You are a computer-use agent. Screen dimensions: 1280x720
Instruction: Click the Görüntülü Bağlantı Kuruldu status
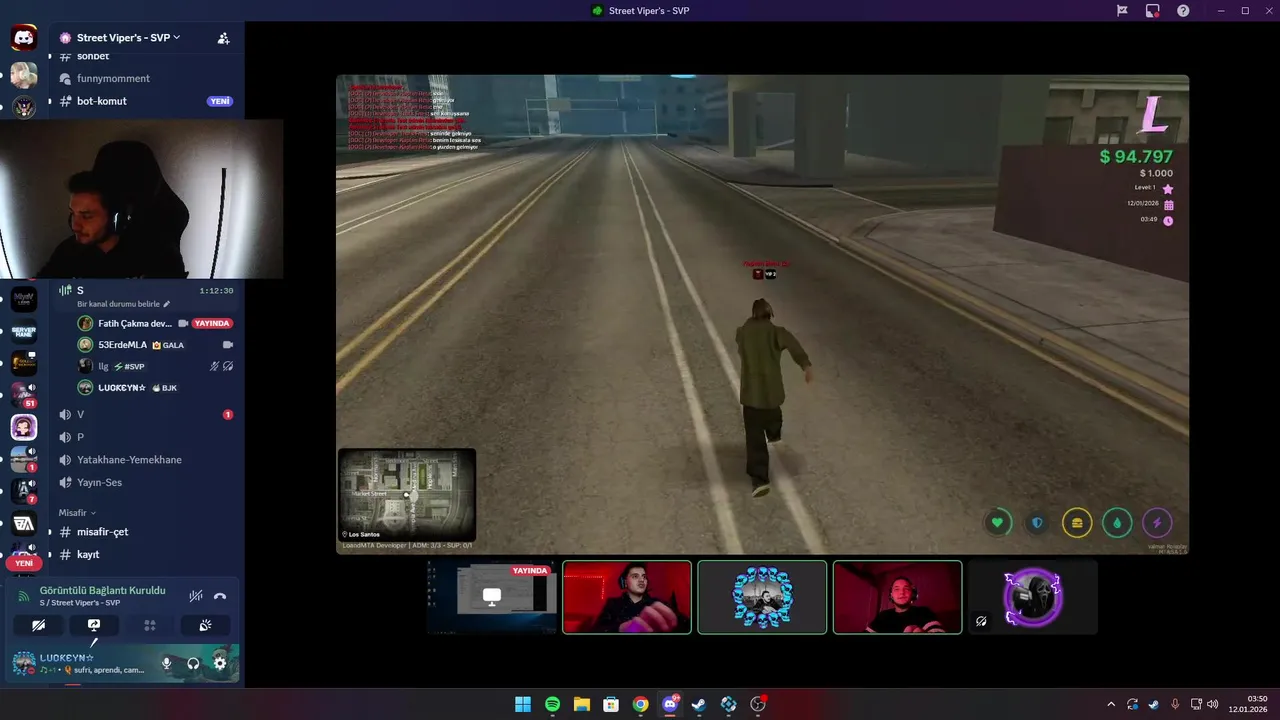point(102,590)
